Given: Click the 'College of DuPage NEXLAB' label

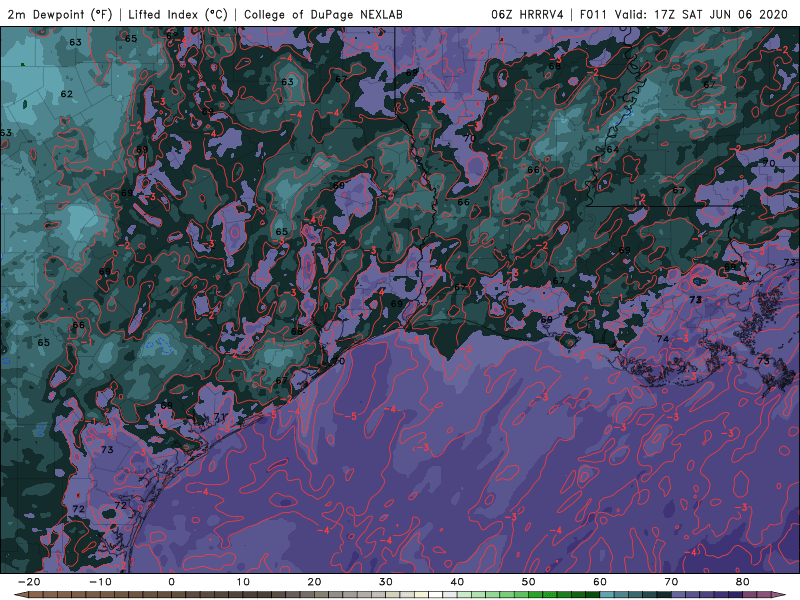Looking at the screenshot, I should pos(323,14).
